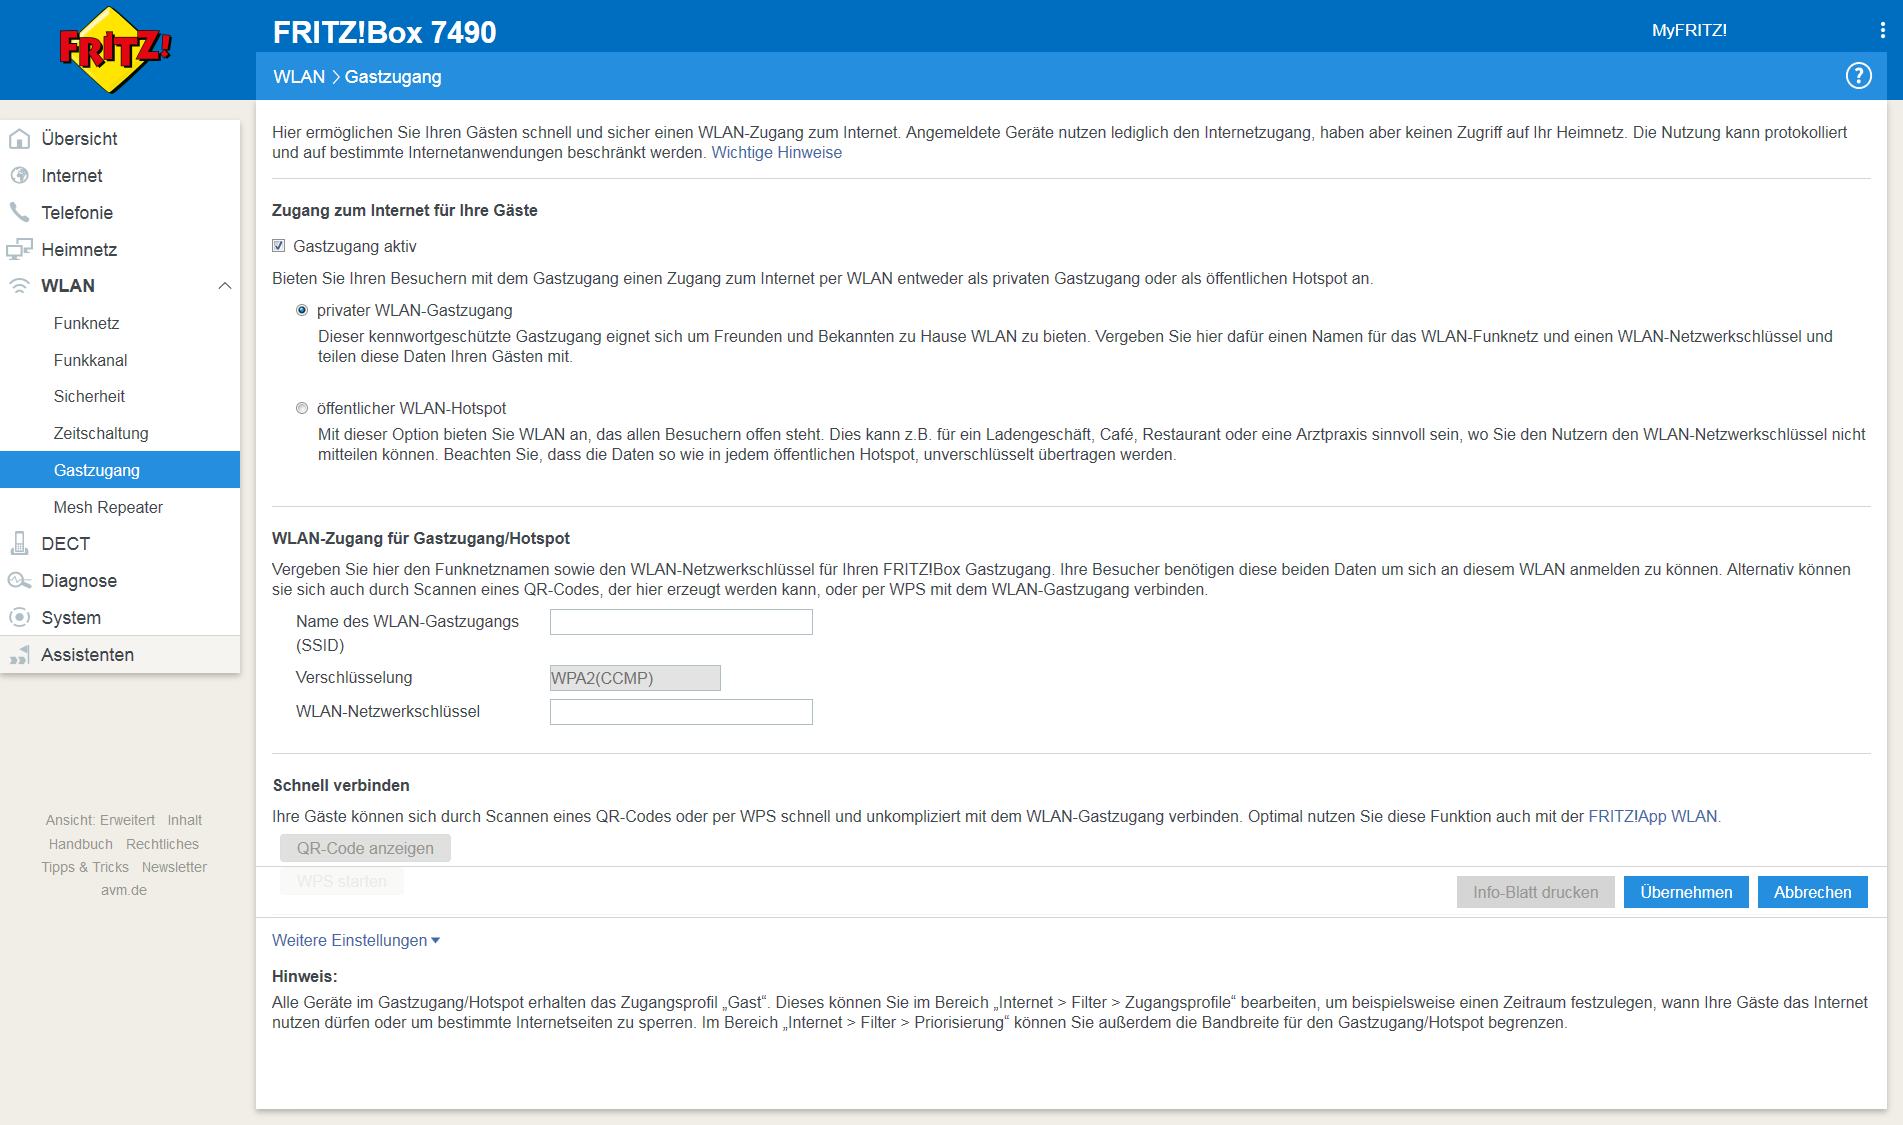Focus the WLAN-Netzwerkschlüssel input field
This screenshot has height=1125, width=1903.
[x=681, y=712]
